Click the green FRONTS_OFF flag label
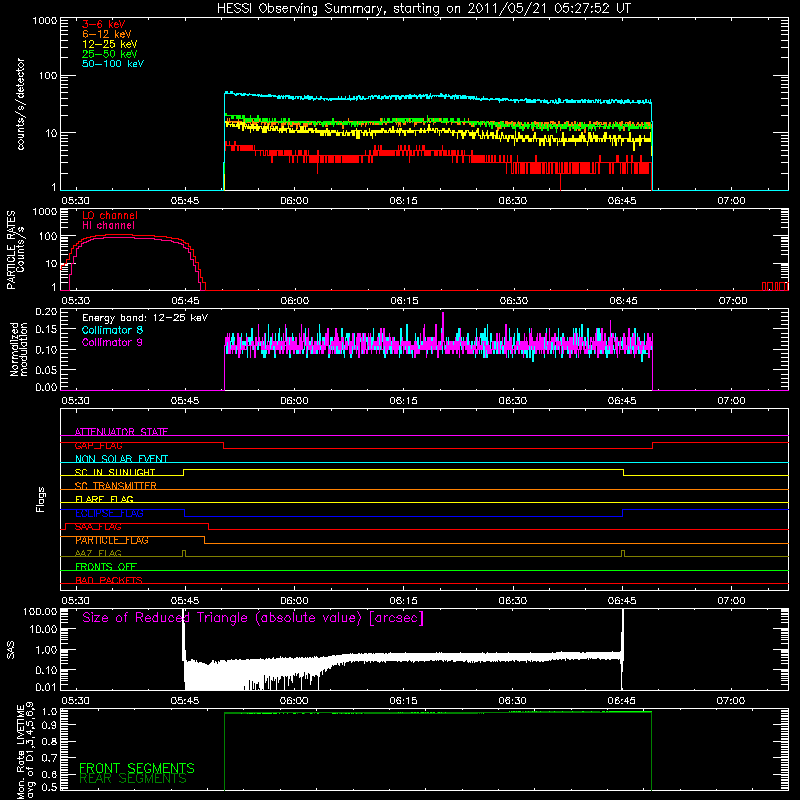Image resolution: width=800 pixels, height=800 pixels. tap(106, 566)
